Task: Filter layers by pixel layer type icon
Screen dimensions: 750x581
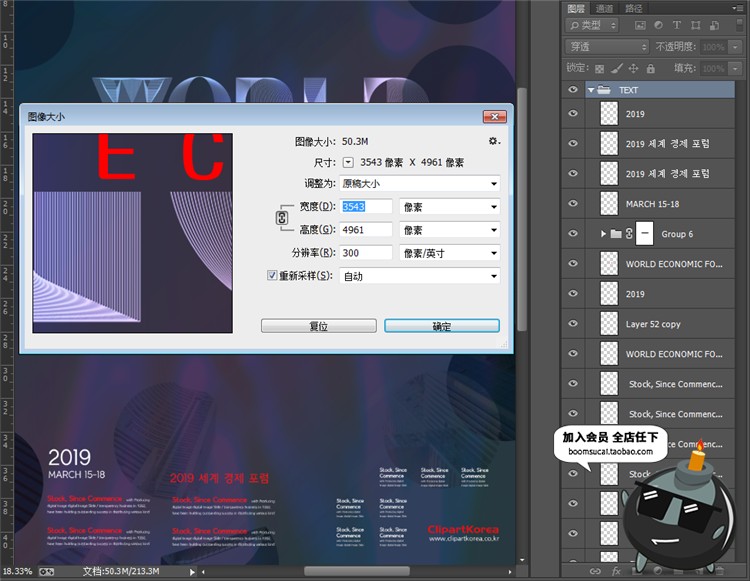Action: point(638,25)
